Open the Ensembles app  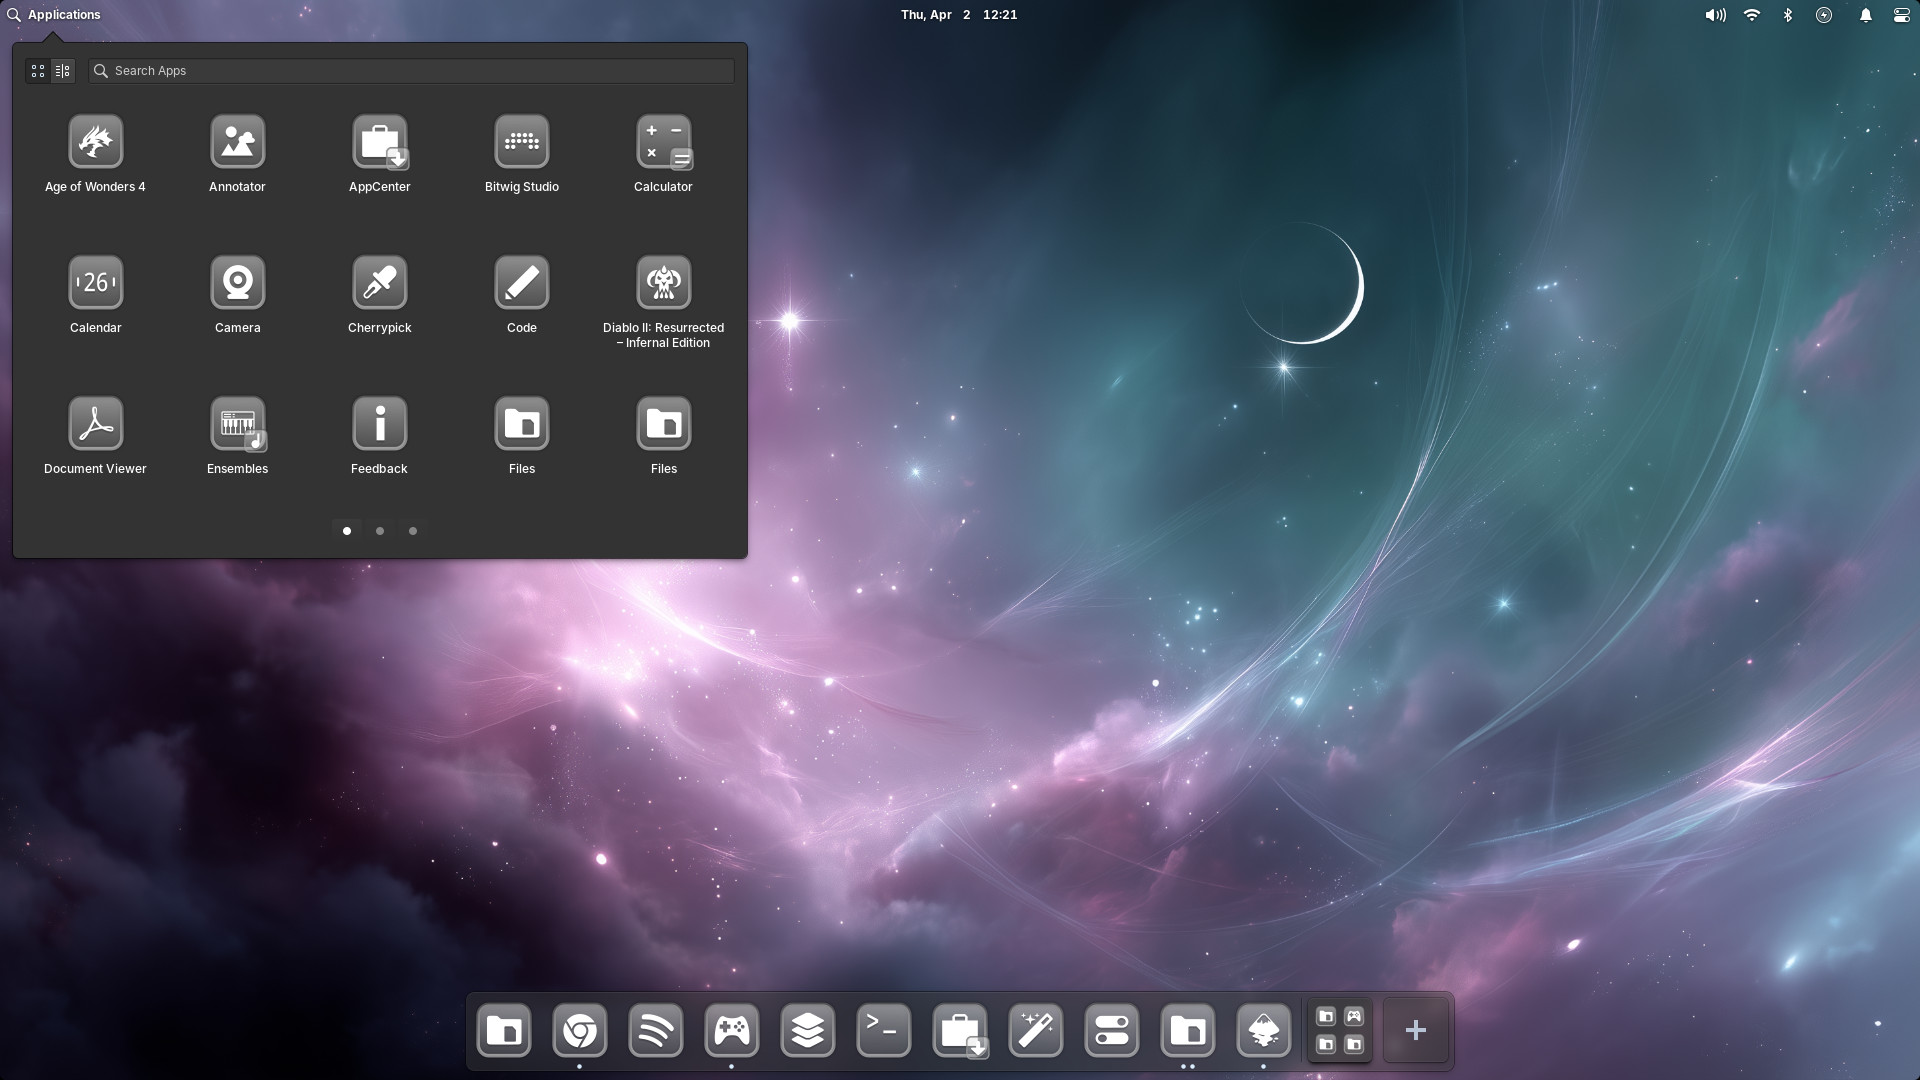(237, 424)
